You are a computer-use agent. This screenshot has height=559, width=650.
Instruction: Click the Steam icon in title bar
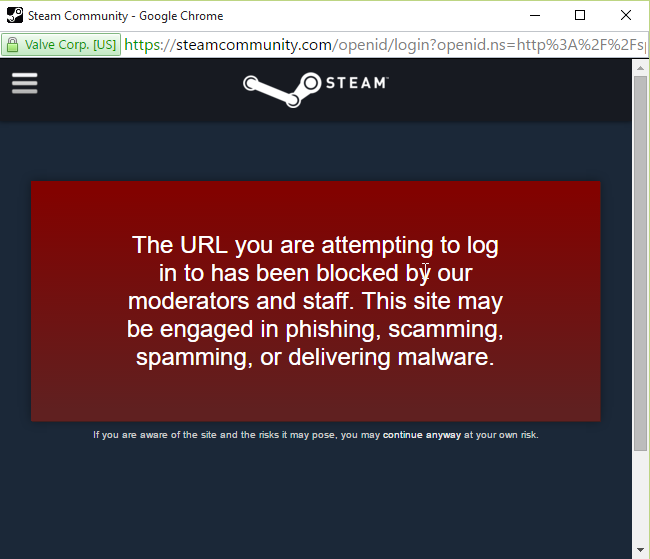click(x=15, y=15)
